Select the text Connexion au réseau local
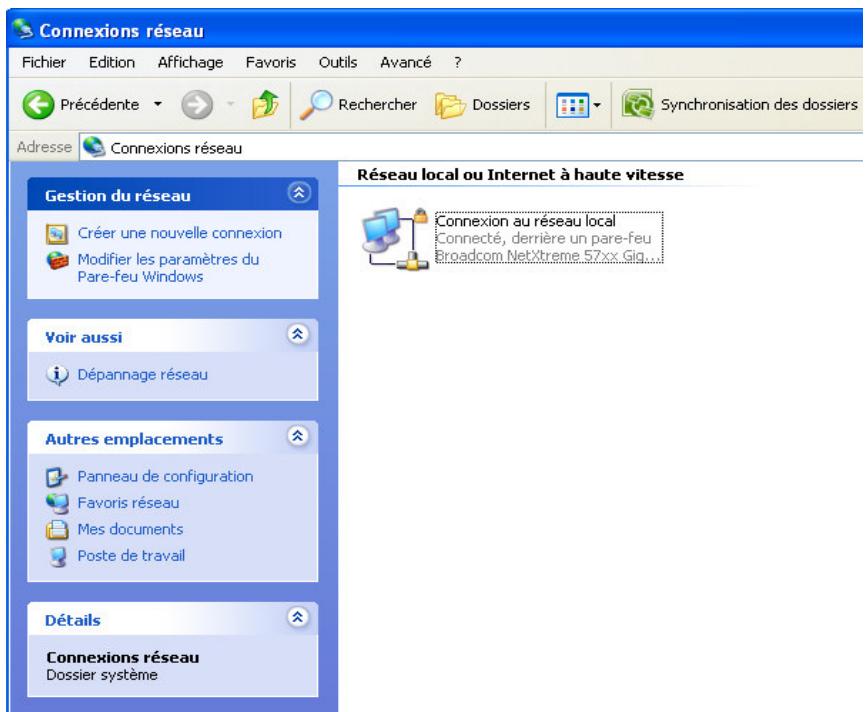The image size is (865, 712). 525,221
